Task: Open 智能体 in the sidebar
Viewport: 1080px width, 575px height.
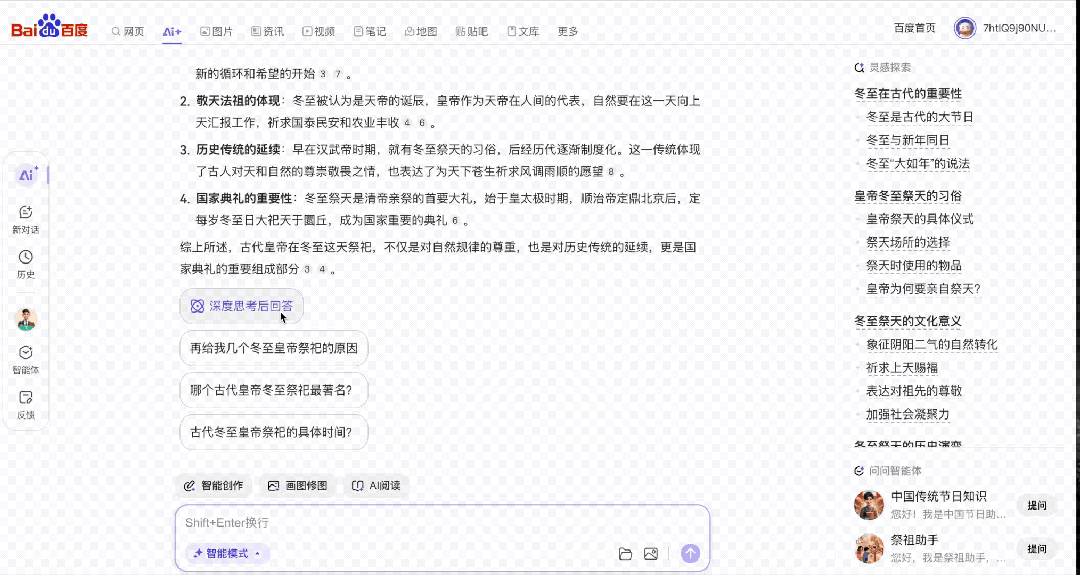Action: [25, 360]
